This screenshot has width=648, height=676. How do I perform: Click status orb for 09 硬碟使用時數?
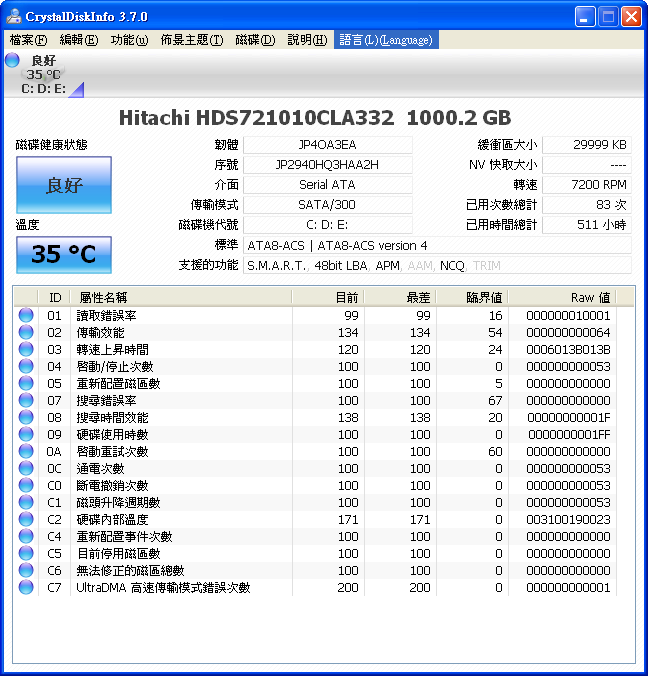[26, 434]
